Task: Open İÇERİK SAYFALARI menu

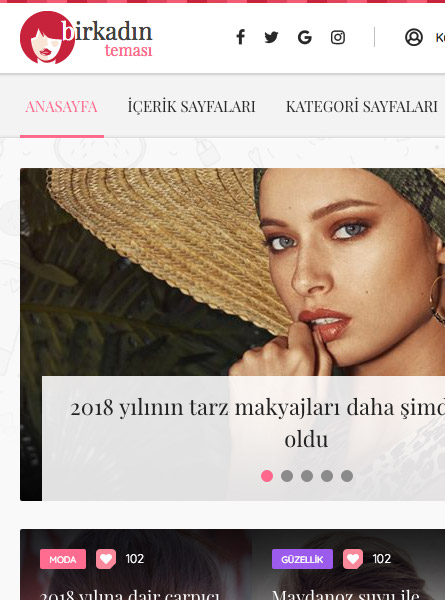Action: [191, 106]
